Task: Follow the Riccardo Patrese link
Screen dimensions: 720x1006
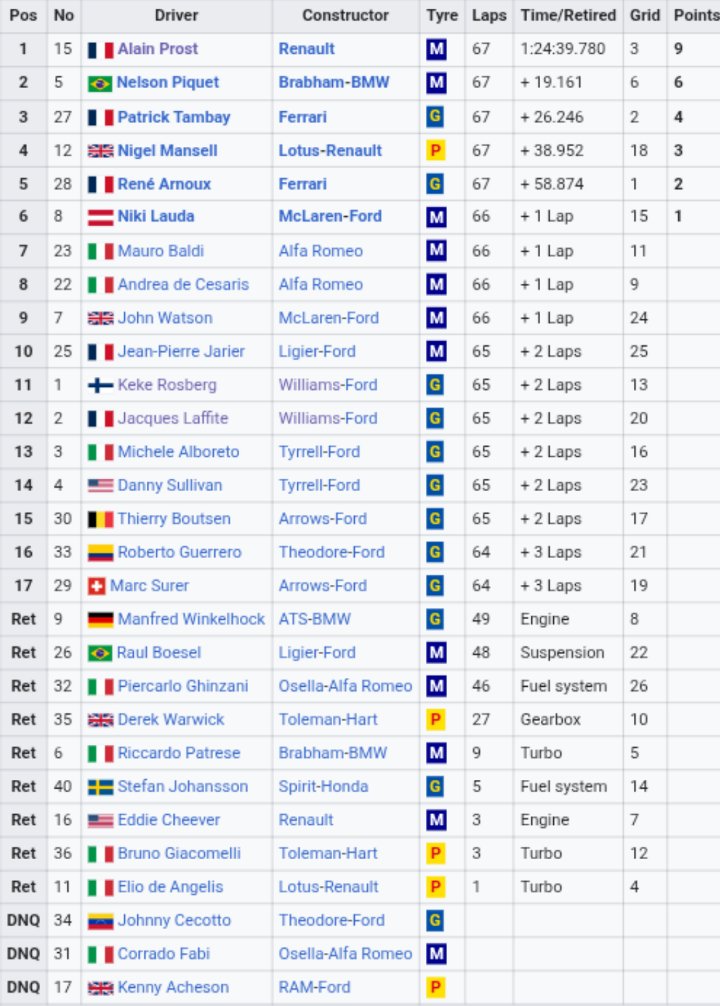Action: [x=179, y=753]
